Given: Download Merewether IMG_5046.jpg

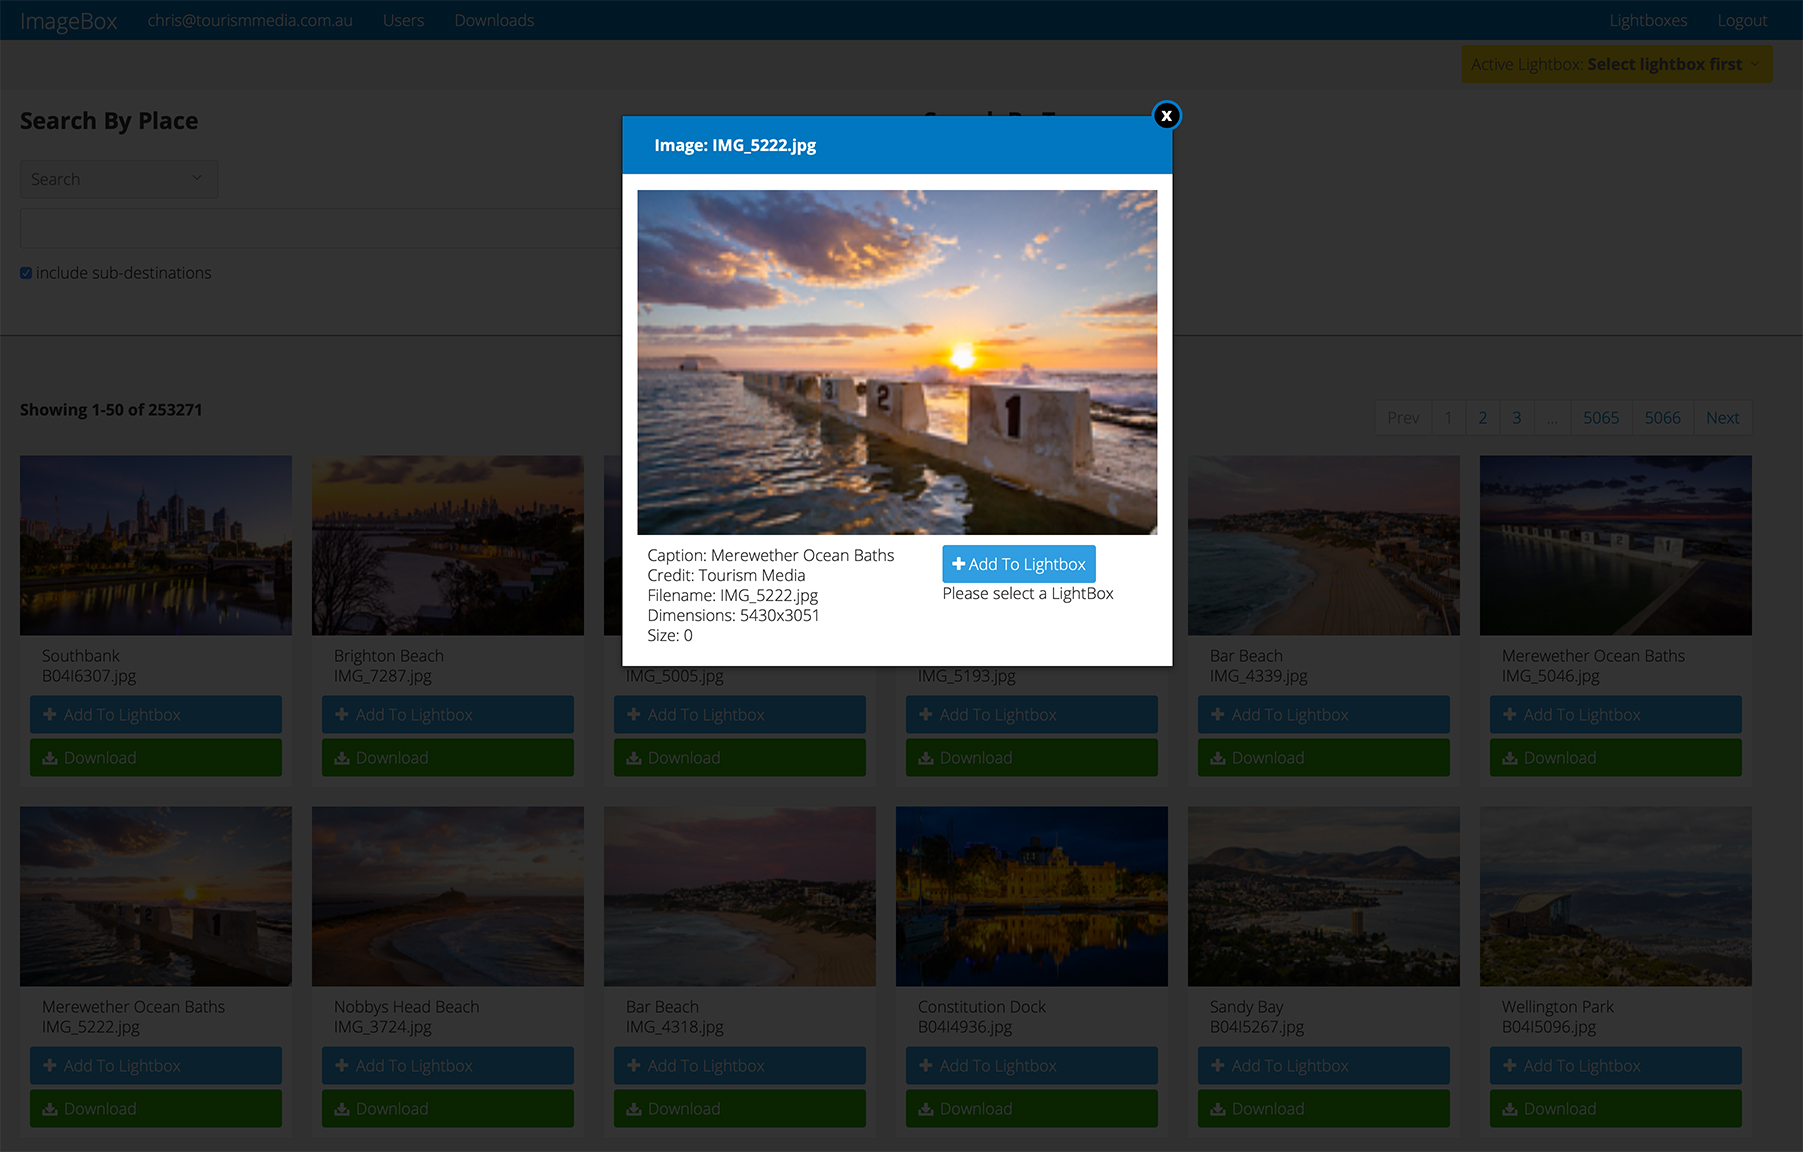Looking at the screenshot, I should pyautogui.click(x=1616, y=758).
